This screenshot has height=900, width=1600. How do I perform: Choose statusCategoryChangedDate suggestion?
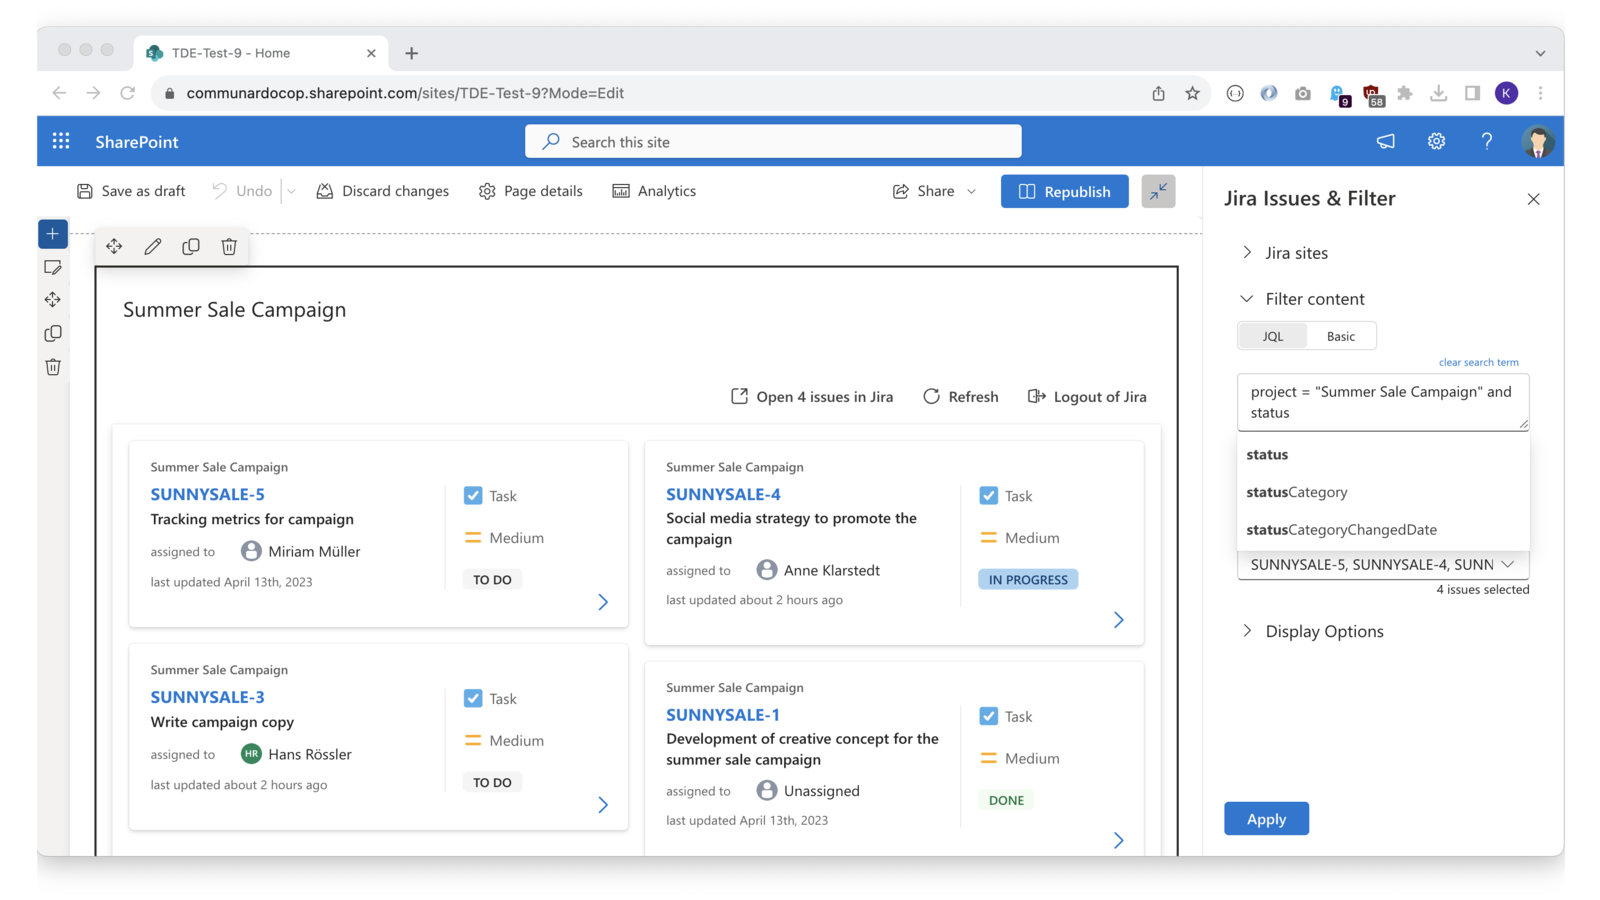point(1341,530)
